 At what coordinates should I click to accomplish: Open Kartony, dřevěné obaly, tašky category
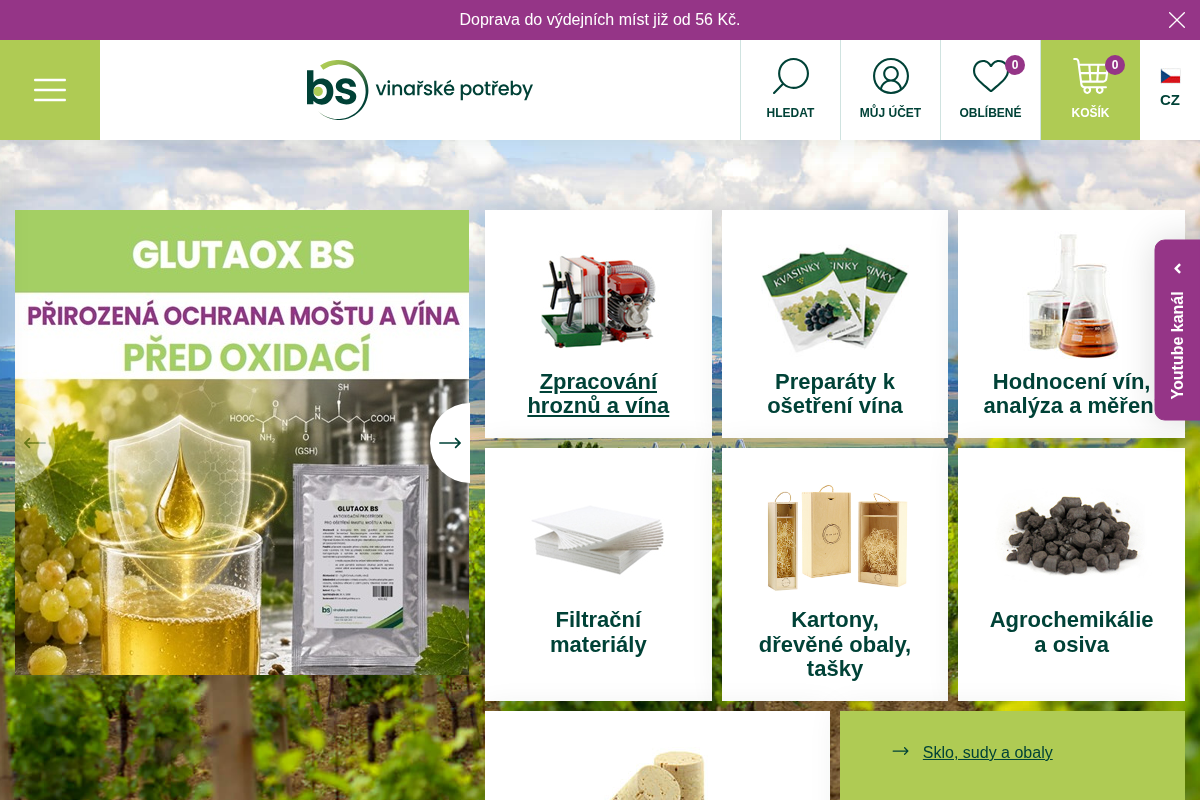pyautogui.click(x=835, y=574)
